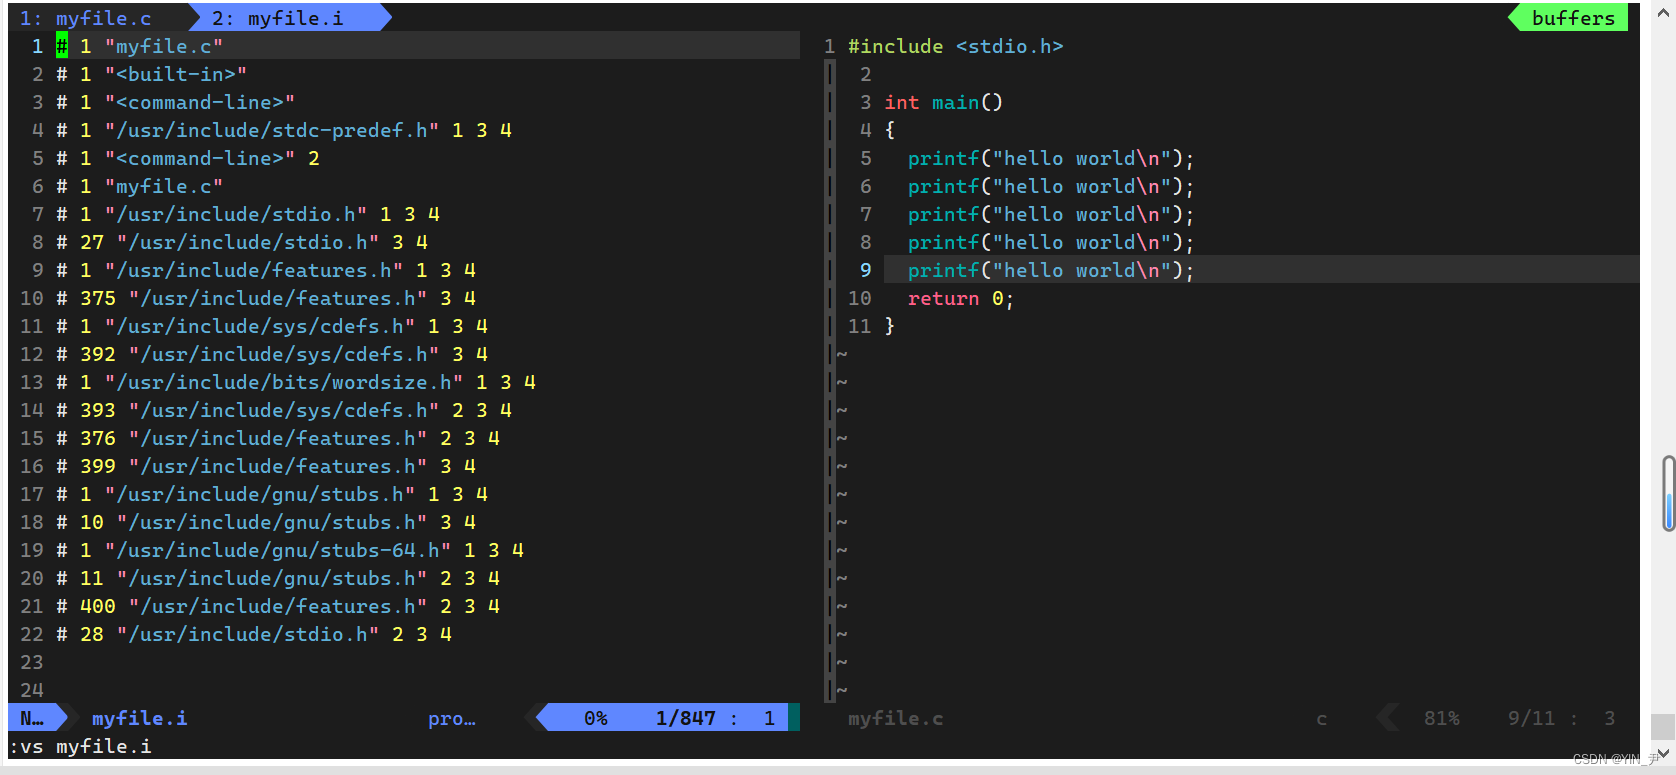Click the line '# 1 "/usr/include/gnu/stubs.h" 1 3 4'

[272, 494]
